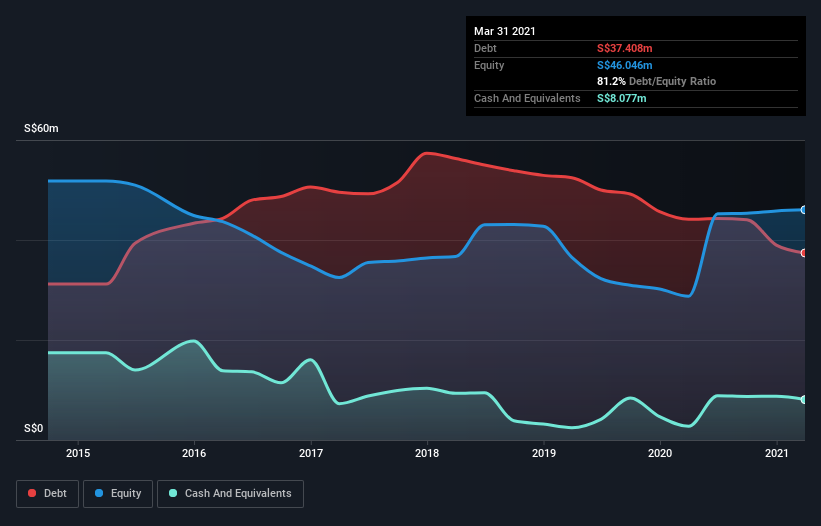This screenshot has height=526, width=821.
Task: Click the red Debt legend dot
Action: point(32,493)
